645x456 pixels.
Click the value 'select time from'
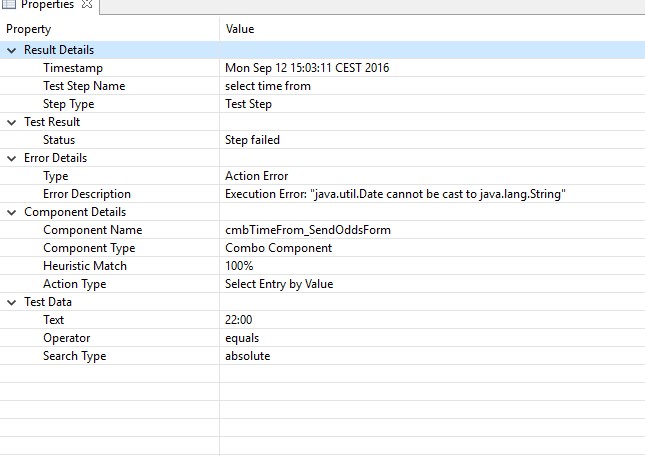(x=268, y=86)
